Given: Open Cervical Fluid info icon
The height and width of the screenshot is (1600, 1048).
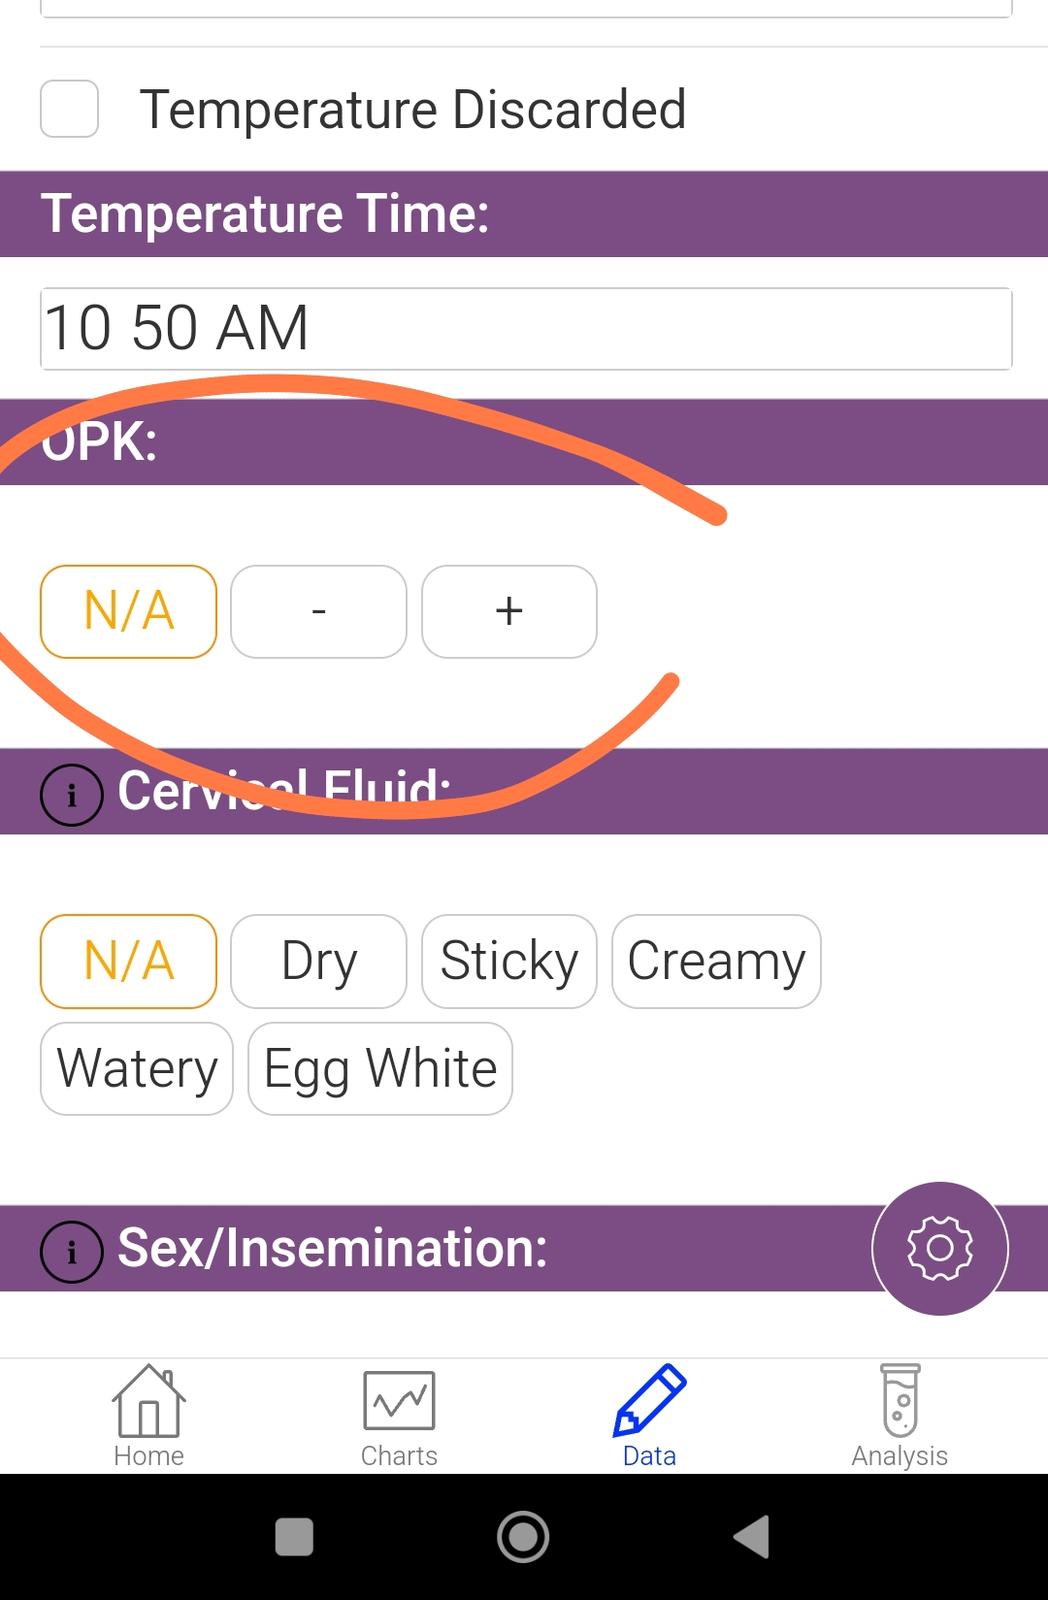Looking at the screenshot, I should [71, 796].
